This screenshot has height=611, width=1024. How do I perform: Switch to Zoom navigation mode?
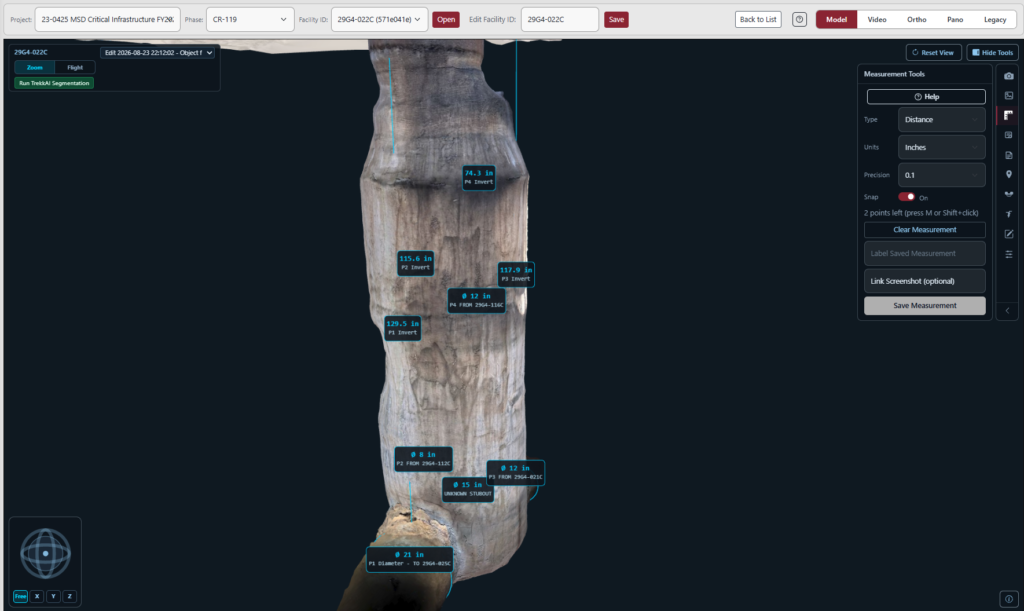(35, 67)
